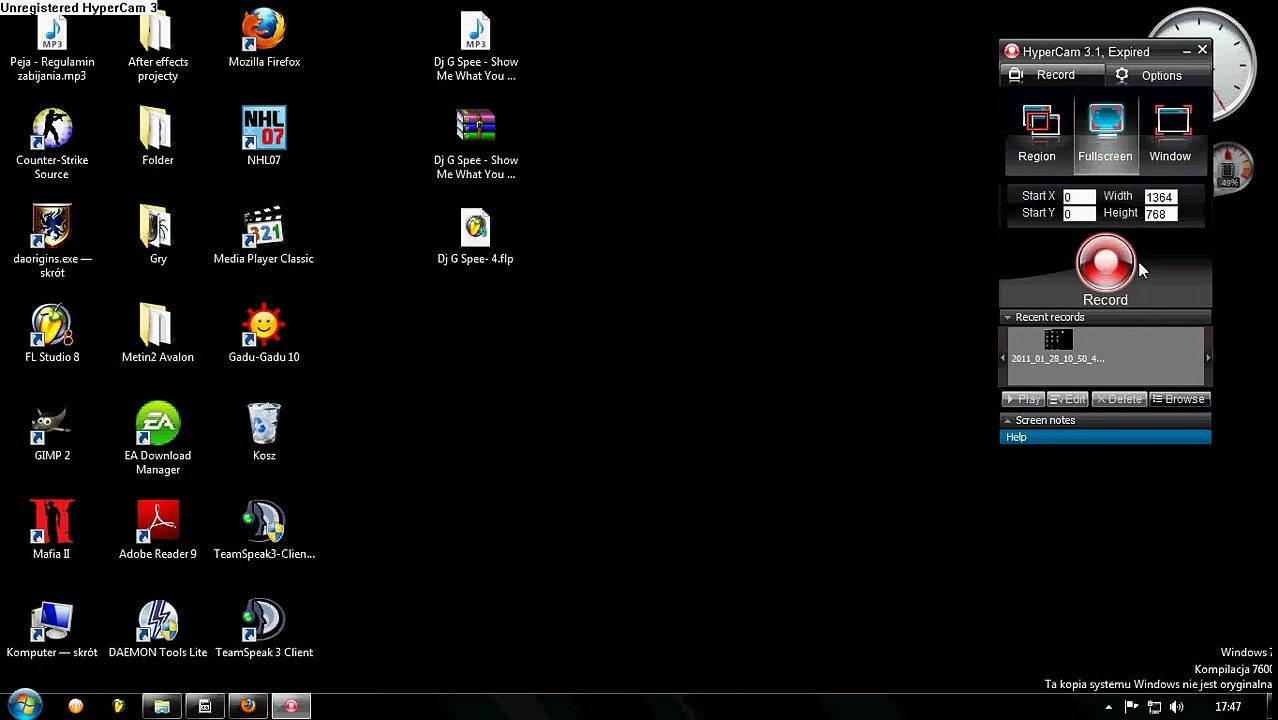Click the Browse button in HyperCam
Image resolution: width=1278 pixels, height=720 pixels.
(x=1179, y=399)
